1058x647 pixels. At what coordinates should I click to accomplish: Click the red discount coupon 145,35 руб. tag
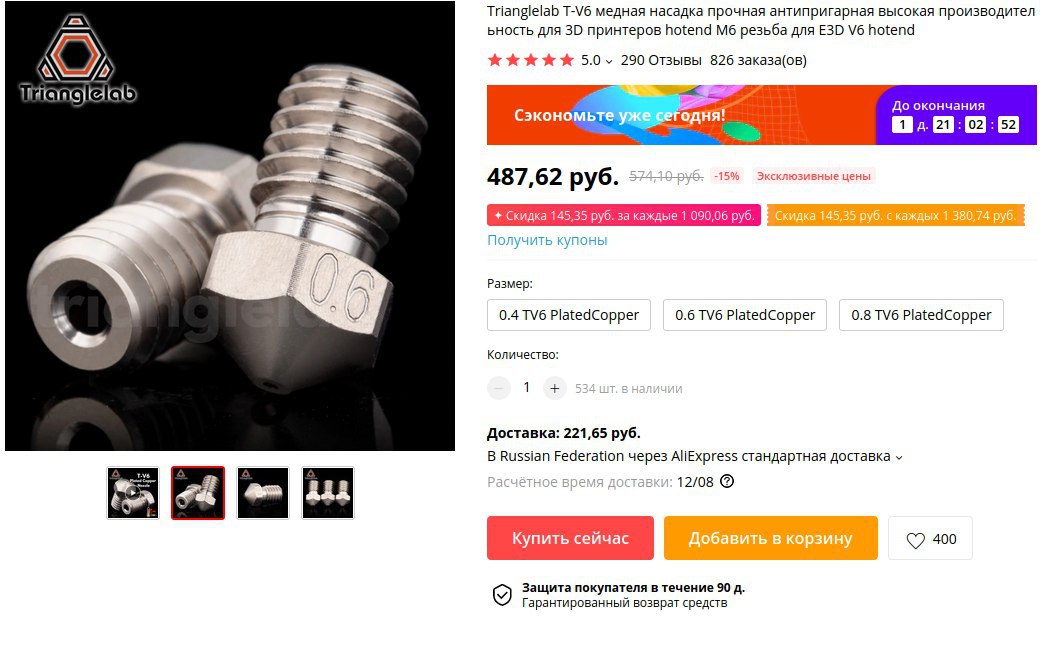(624, 215)
